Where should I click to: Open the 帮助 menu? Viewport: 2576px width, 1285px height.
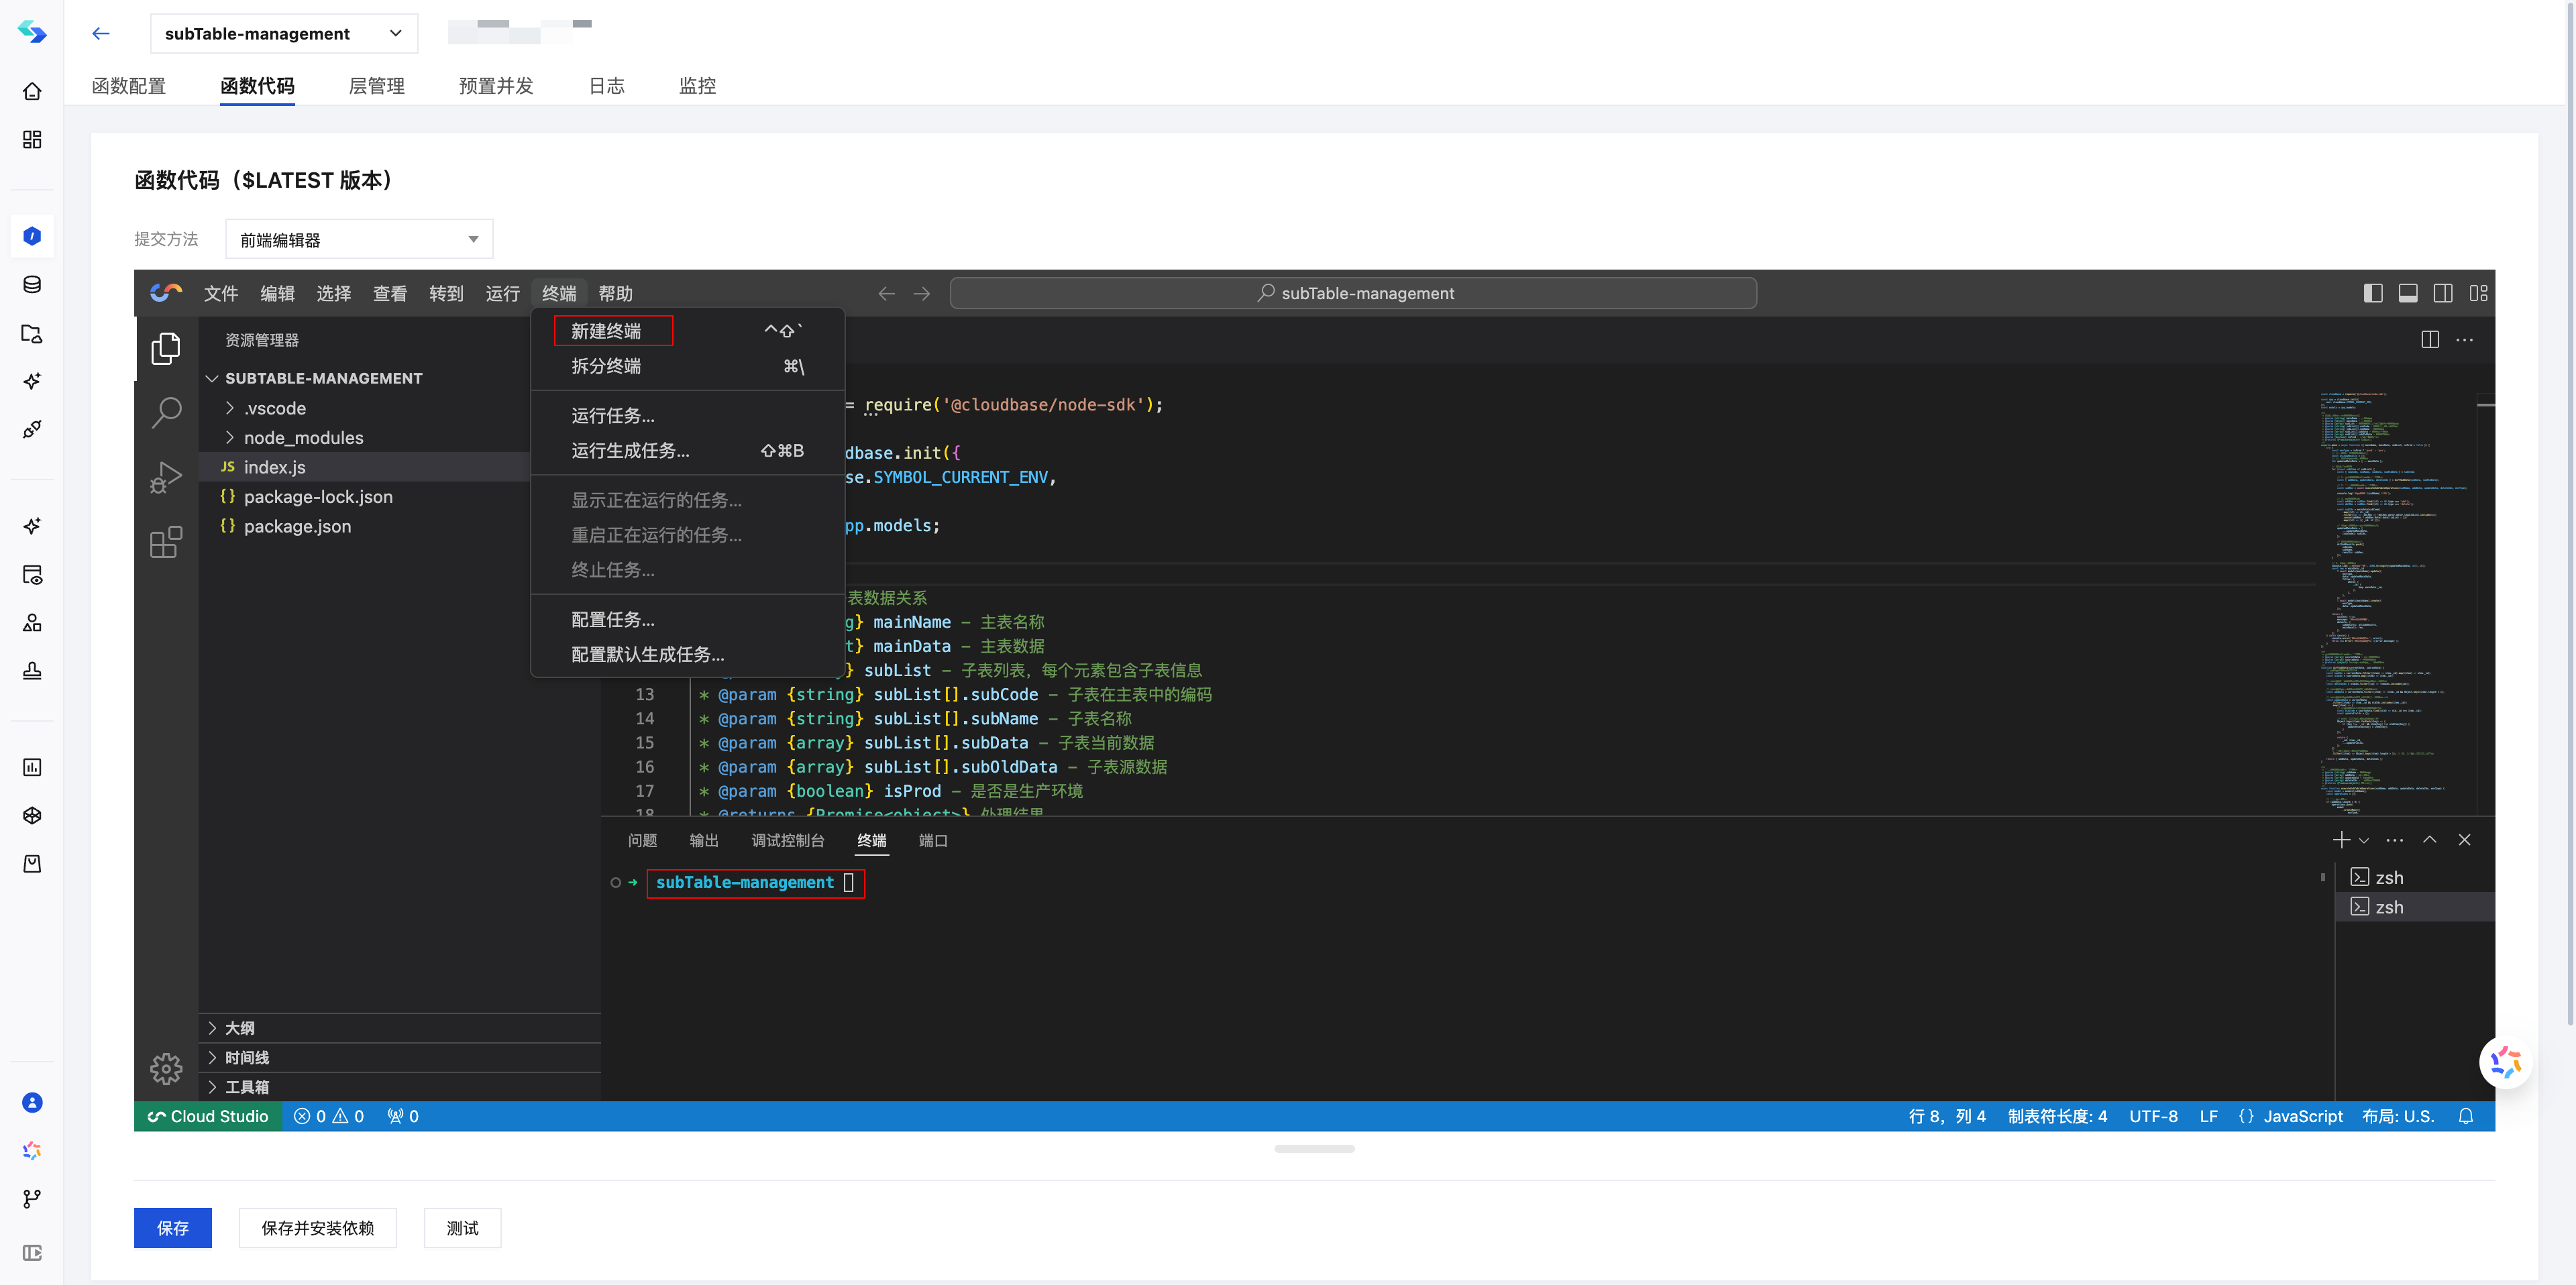click(615, 293)
